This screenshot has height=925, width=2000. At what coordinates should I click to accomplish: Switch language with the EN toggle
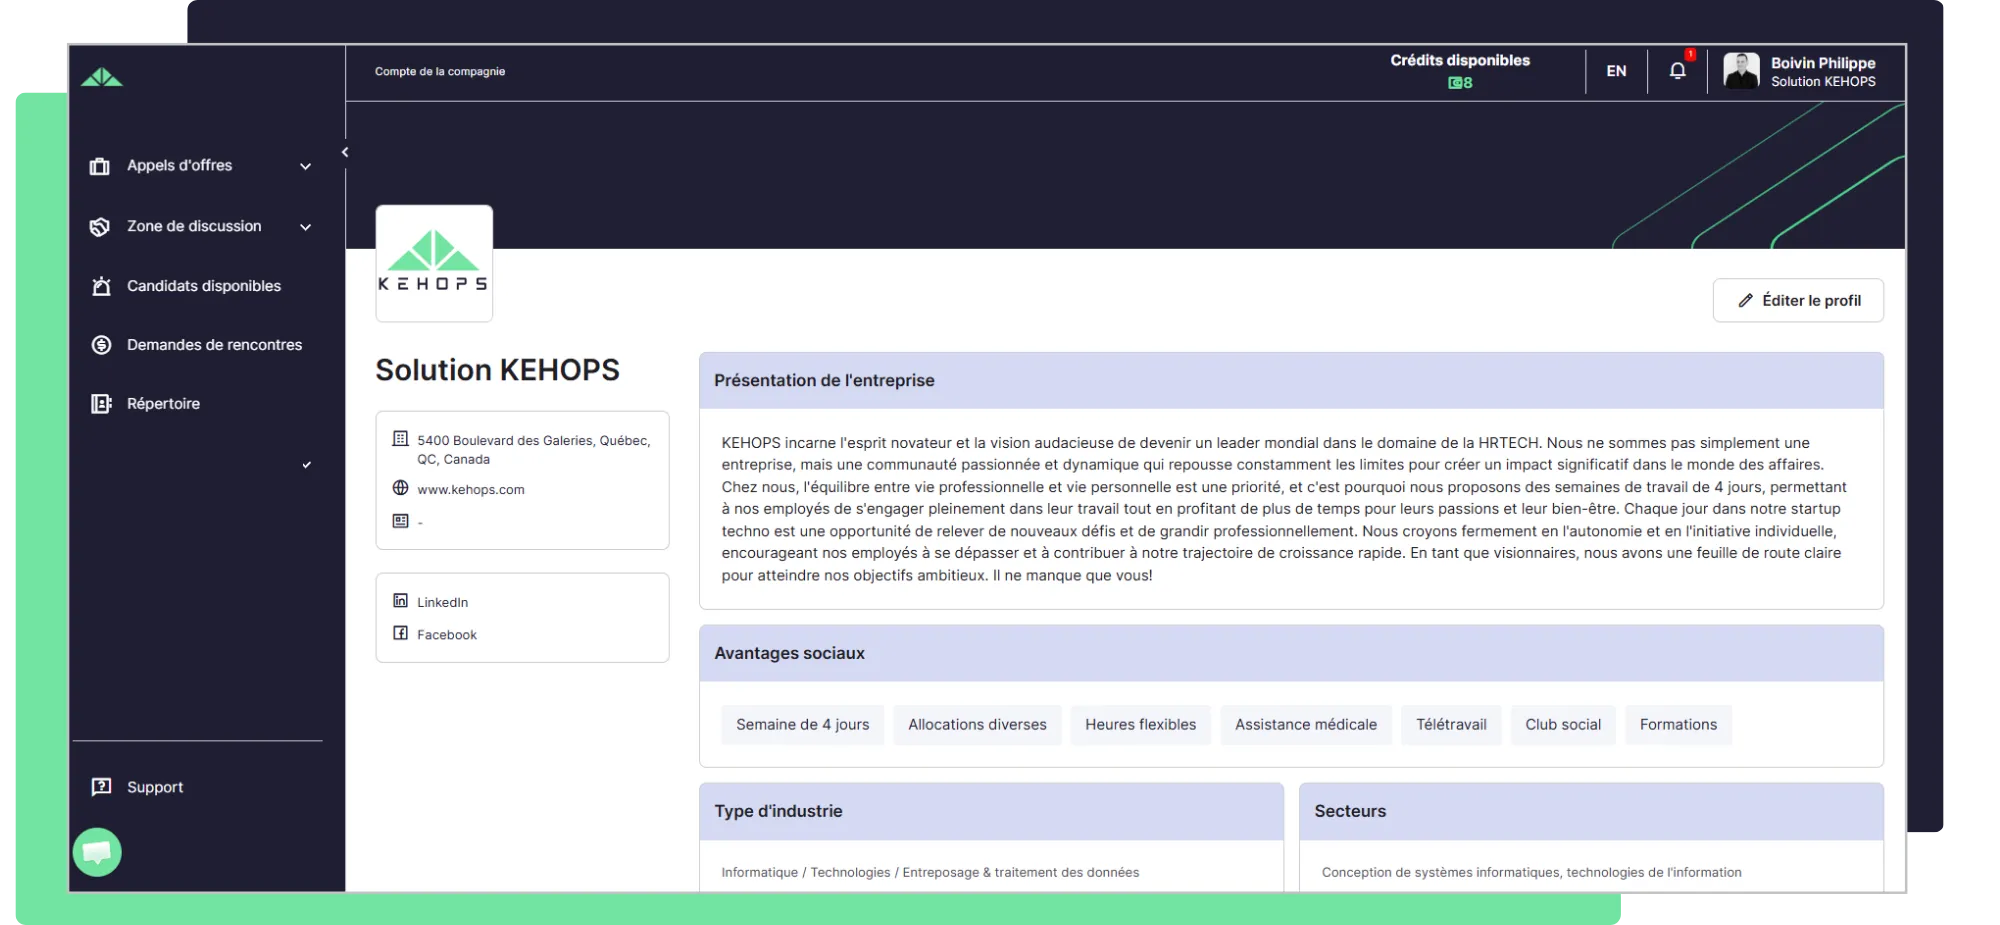point(1616,71)
